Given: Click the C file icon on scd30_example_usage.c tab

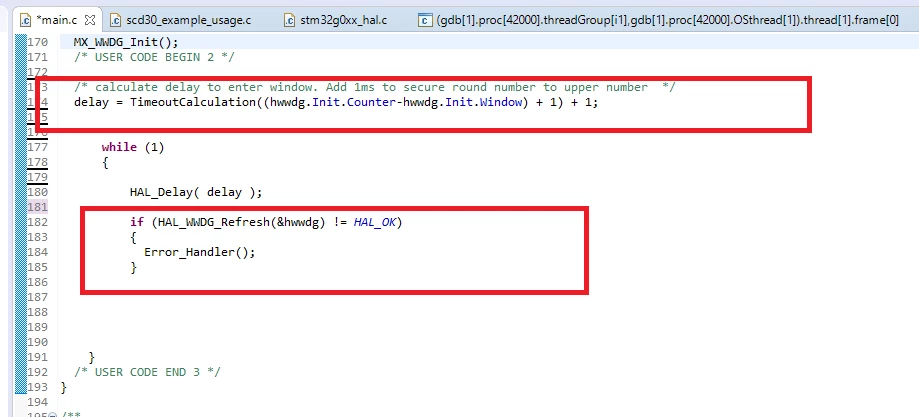Looking at the screenshot, I should click(115, 21).
